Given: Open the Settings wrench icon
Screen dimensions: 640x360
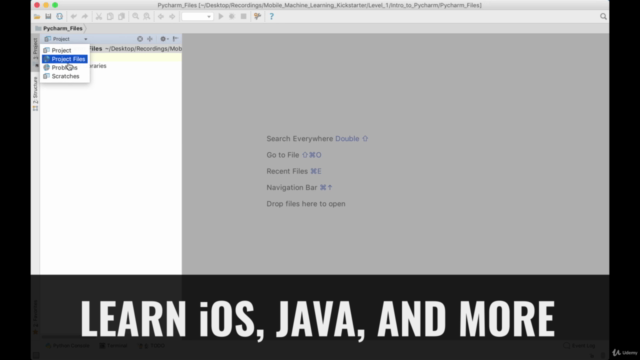Looking at the screenshot, I should tap(258, 16).
